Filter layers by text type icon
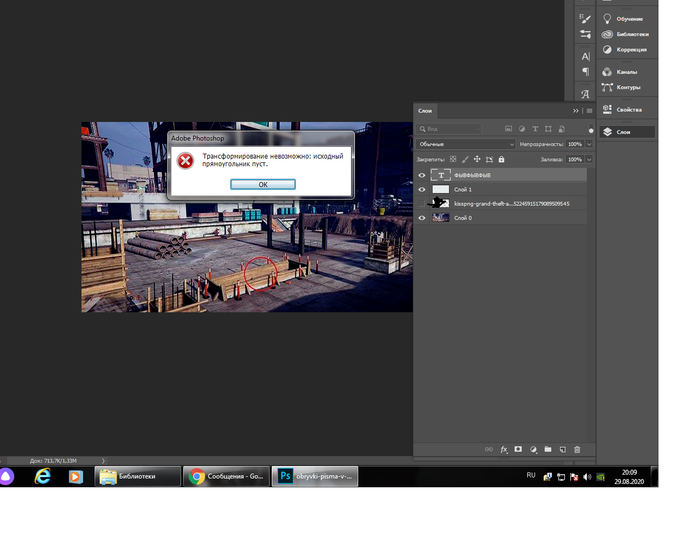The width and height of the screenshot is (700, 560). (535, 129)
